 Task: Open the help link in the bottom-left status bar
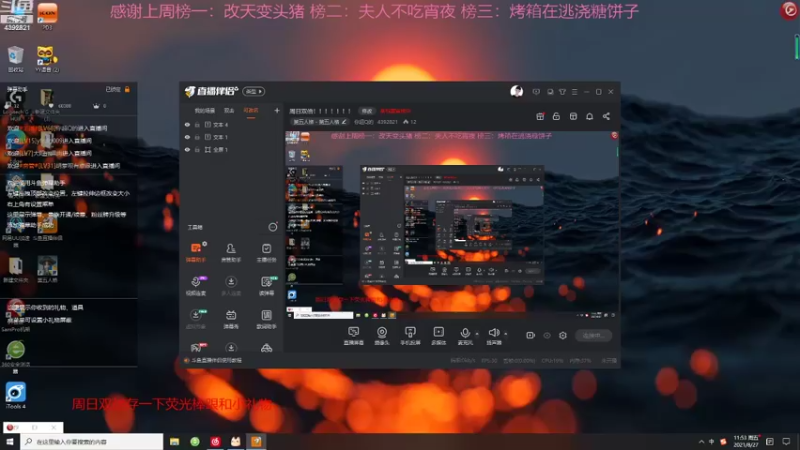coord(216,360)
